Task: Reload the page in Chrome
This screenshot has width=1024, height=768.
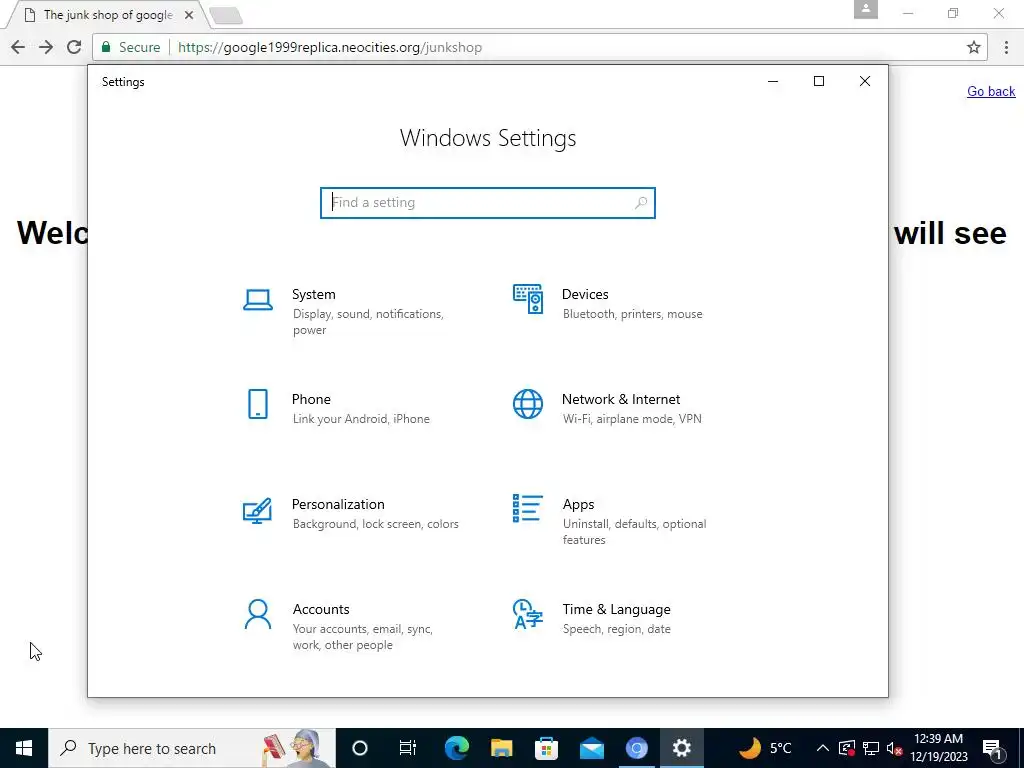Action: coord(74,47)
